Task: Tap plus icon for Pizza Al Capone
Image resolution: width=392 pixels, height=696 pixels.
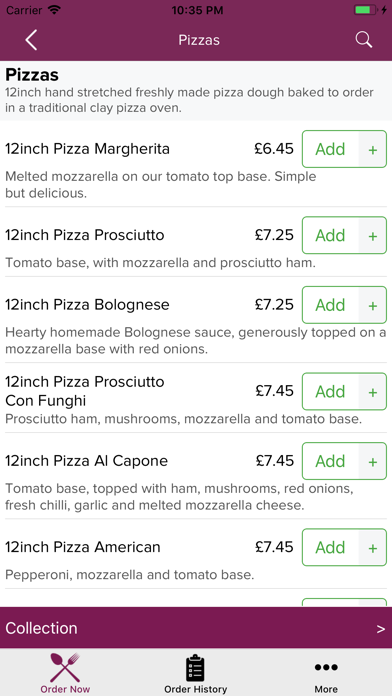Action: 373,461
